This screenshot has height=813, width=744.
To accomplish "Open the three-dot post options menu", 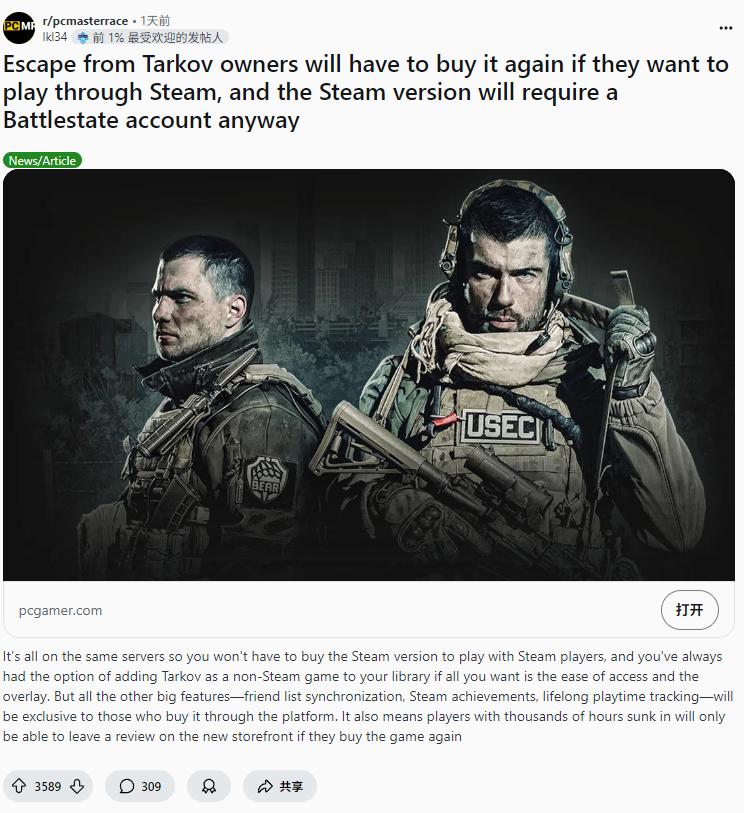I will (726, 28).
